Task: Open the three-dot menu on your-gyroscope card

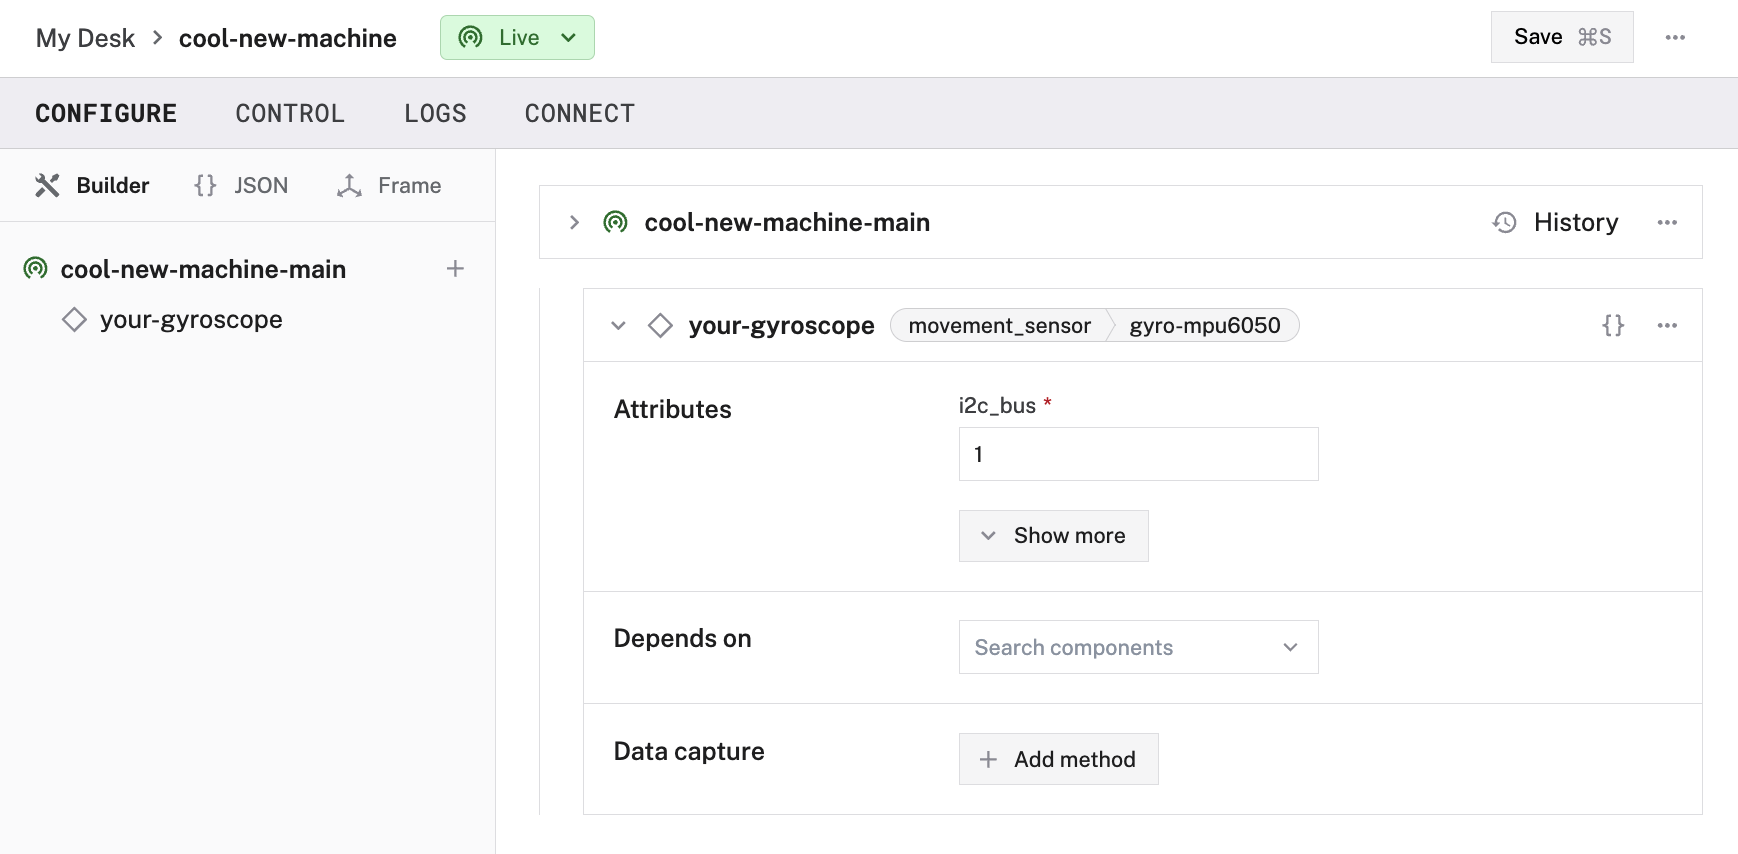Action: click(1666, 325)
